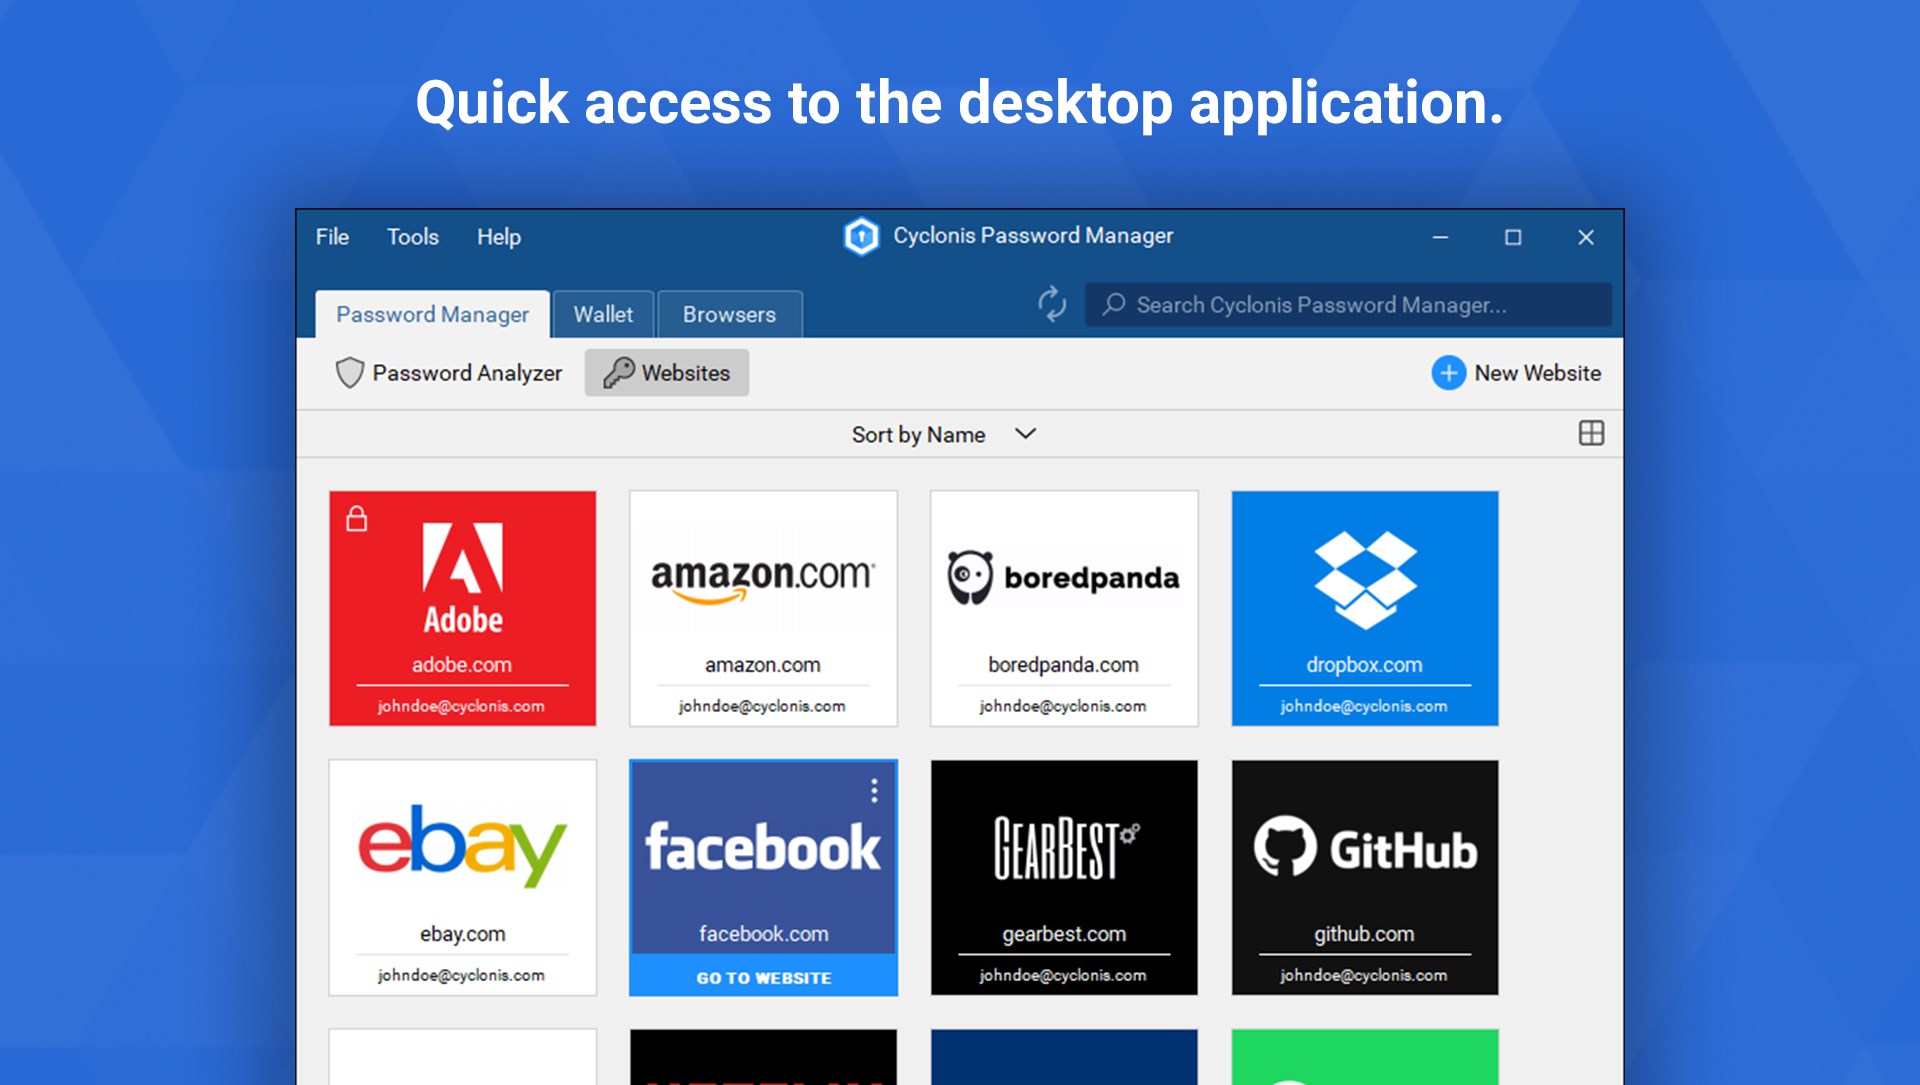
Task: Click the search magnifier icon
Action: click(1113, 304)
